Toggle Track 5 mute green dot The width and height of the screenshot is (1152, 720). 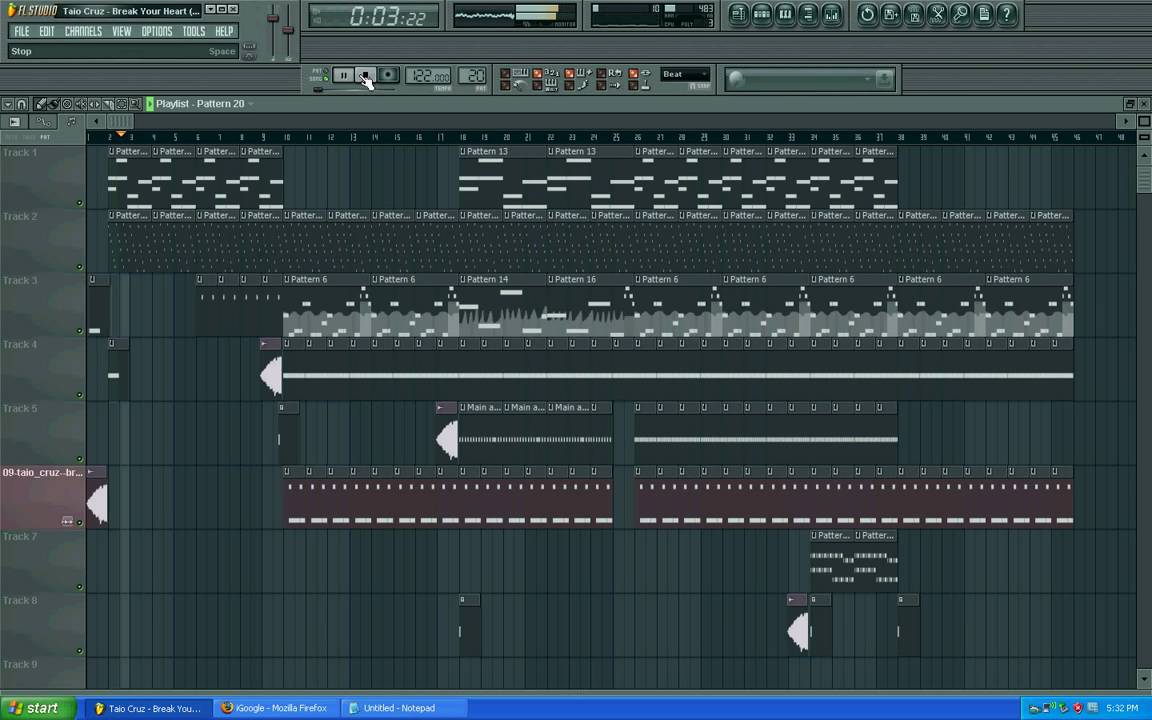point(79,458)
